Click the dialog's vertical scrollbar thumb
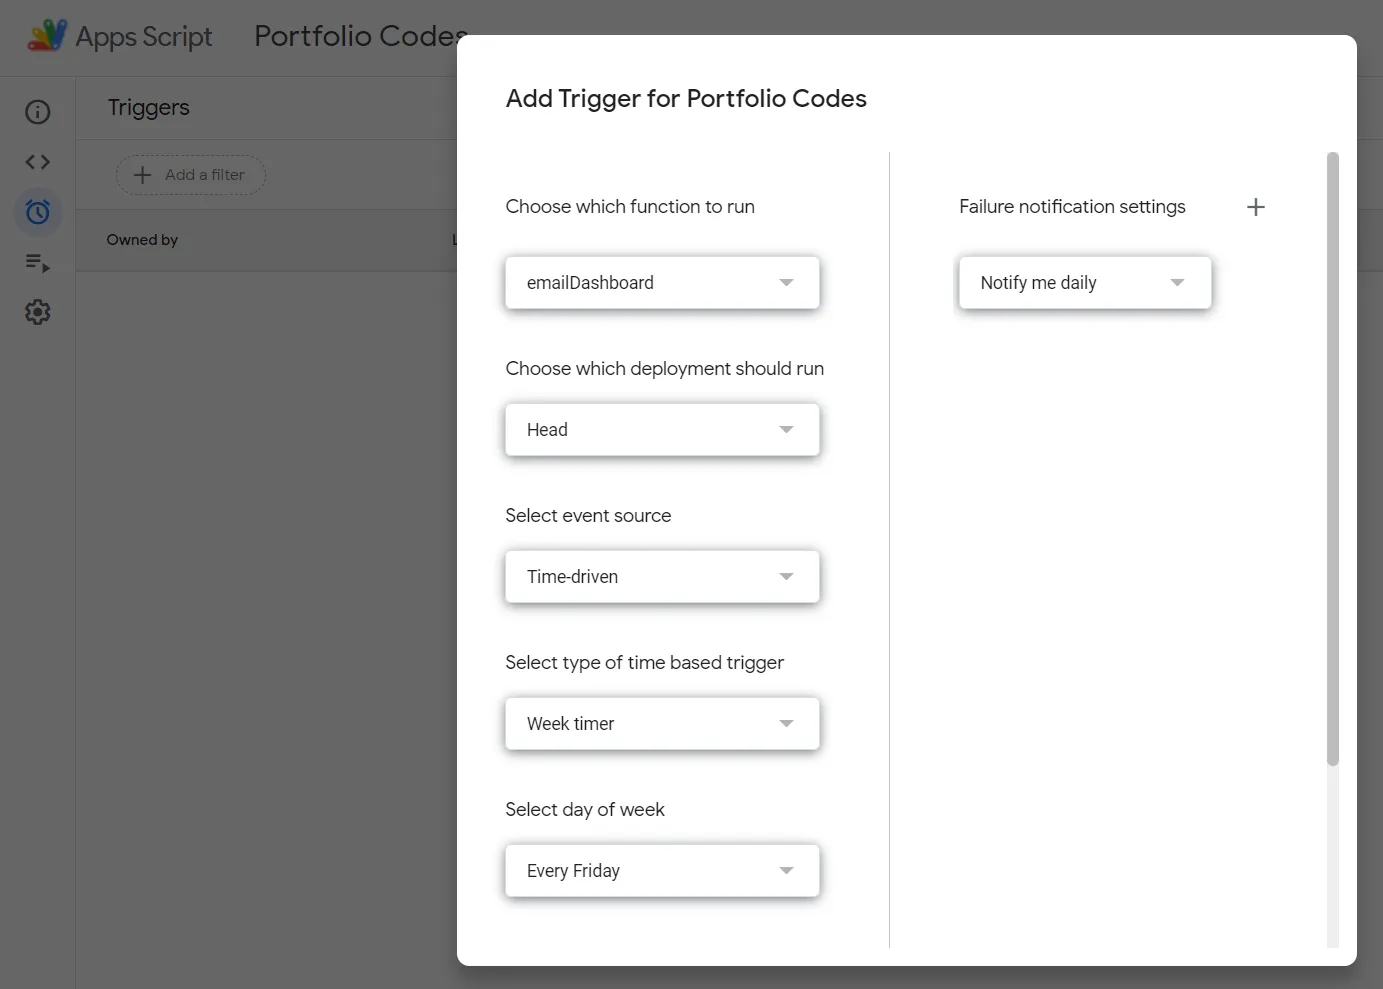 [1332, 460]
